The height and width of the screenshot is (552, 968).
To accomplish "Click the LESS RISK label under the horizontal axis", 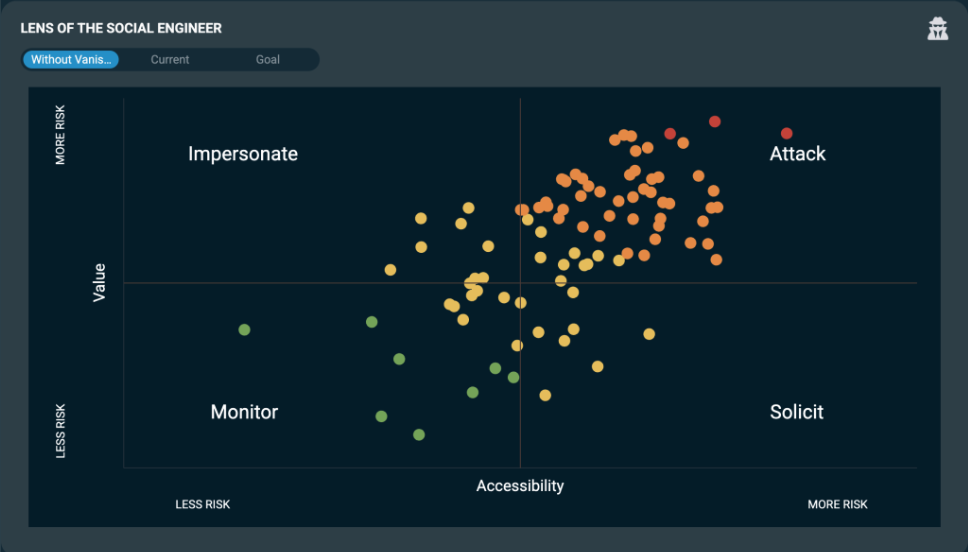I will (x=203, y=505).
